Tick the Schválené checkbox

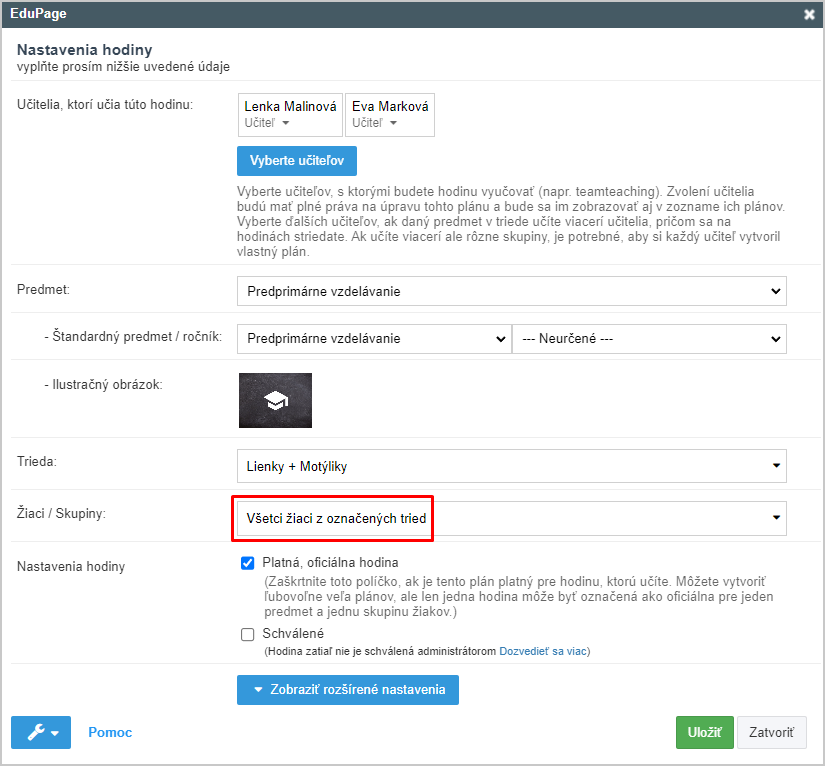pos(247,634)
